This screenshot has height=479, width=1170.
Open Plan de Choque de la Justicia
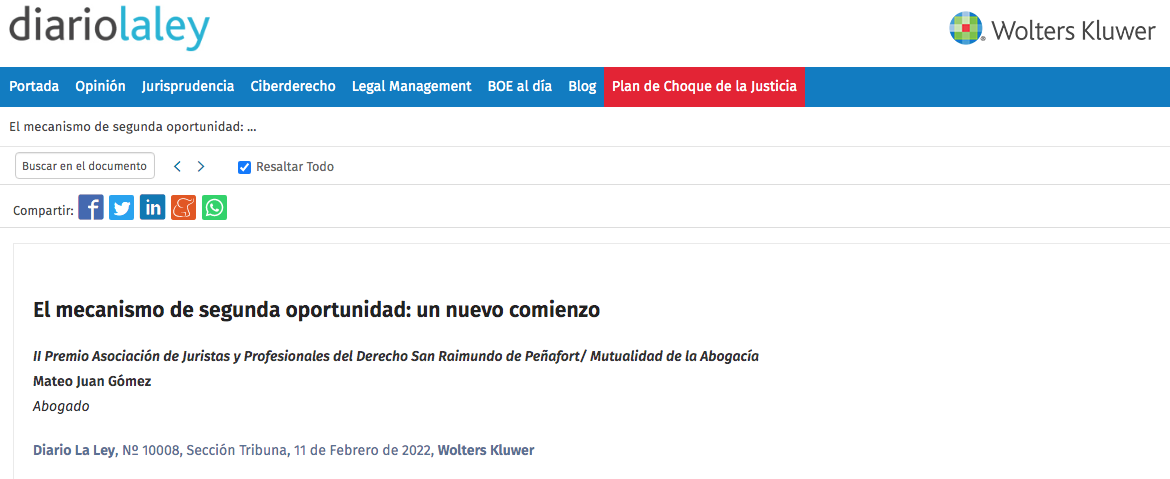704,87
